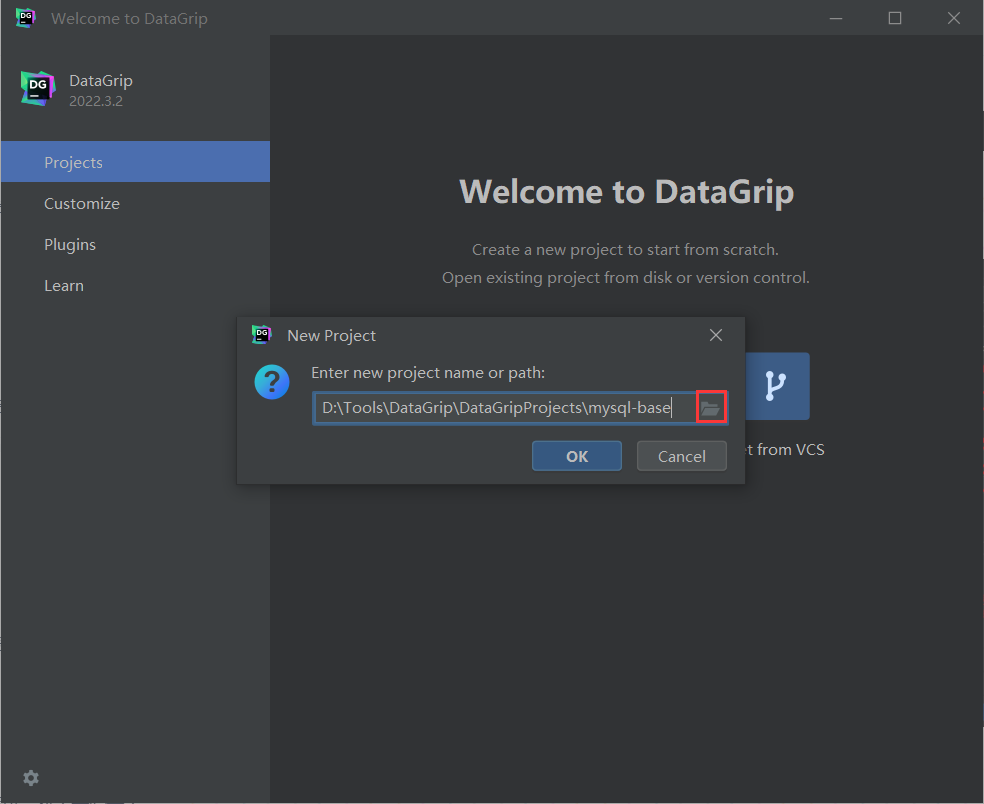Open application settings via the gear icon

point(30,778)
